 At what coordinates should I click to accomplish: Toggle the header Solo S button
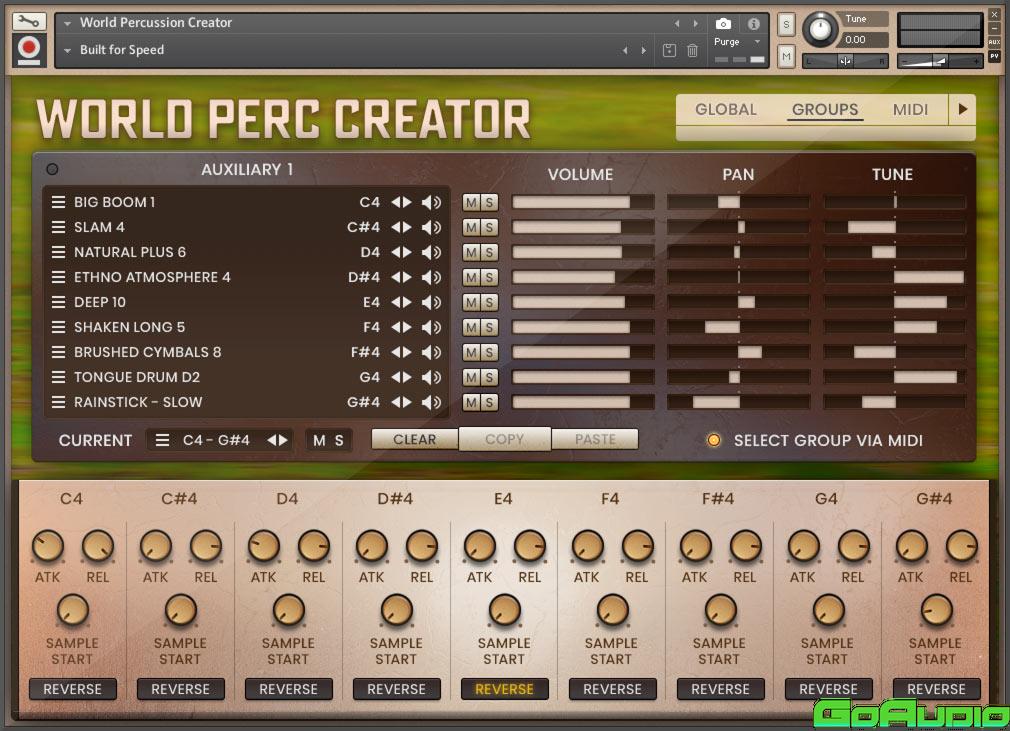pos(786,24)
